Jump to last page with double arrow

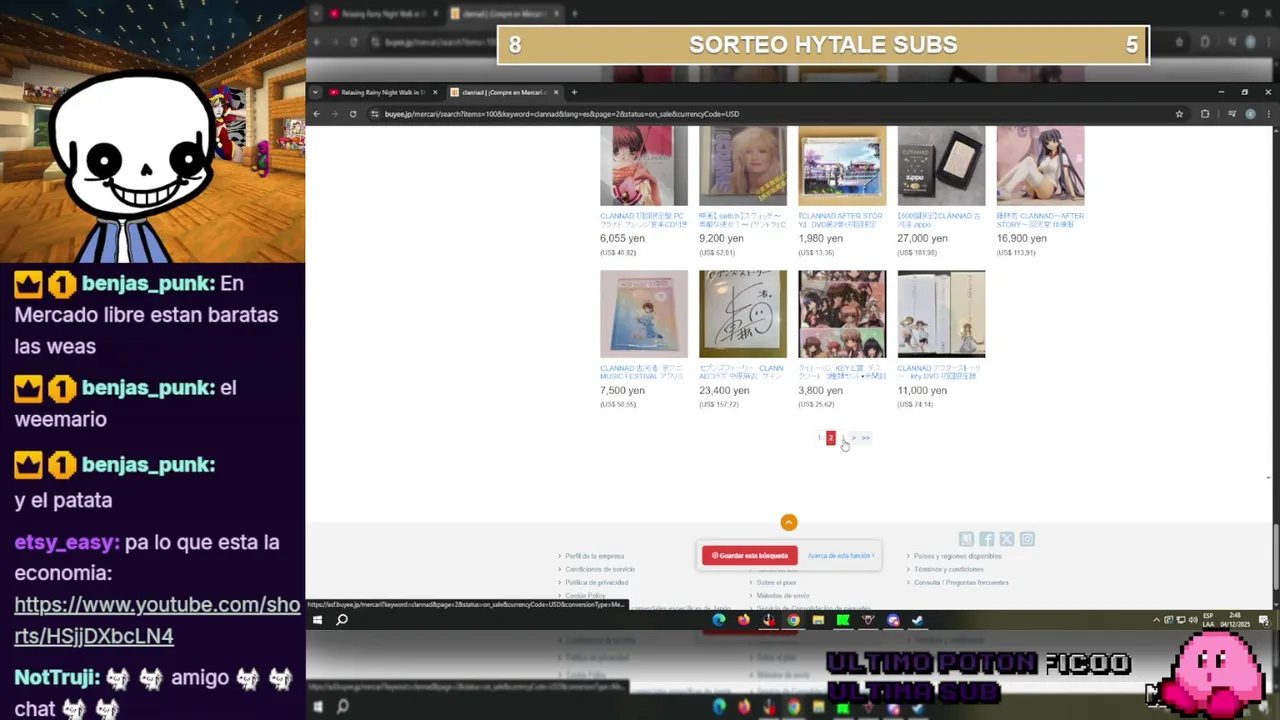coord(866,438)
